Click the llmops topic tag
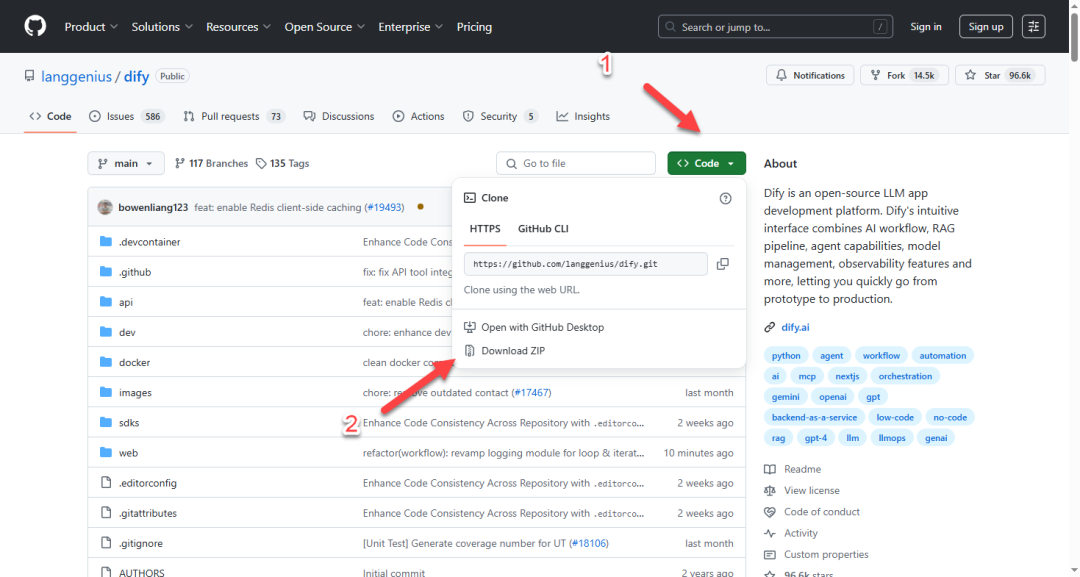1080x577 pixels. (x=892, y=438)
